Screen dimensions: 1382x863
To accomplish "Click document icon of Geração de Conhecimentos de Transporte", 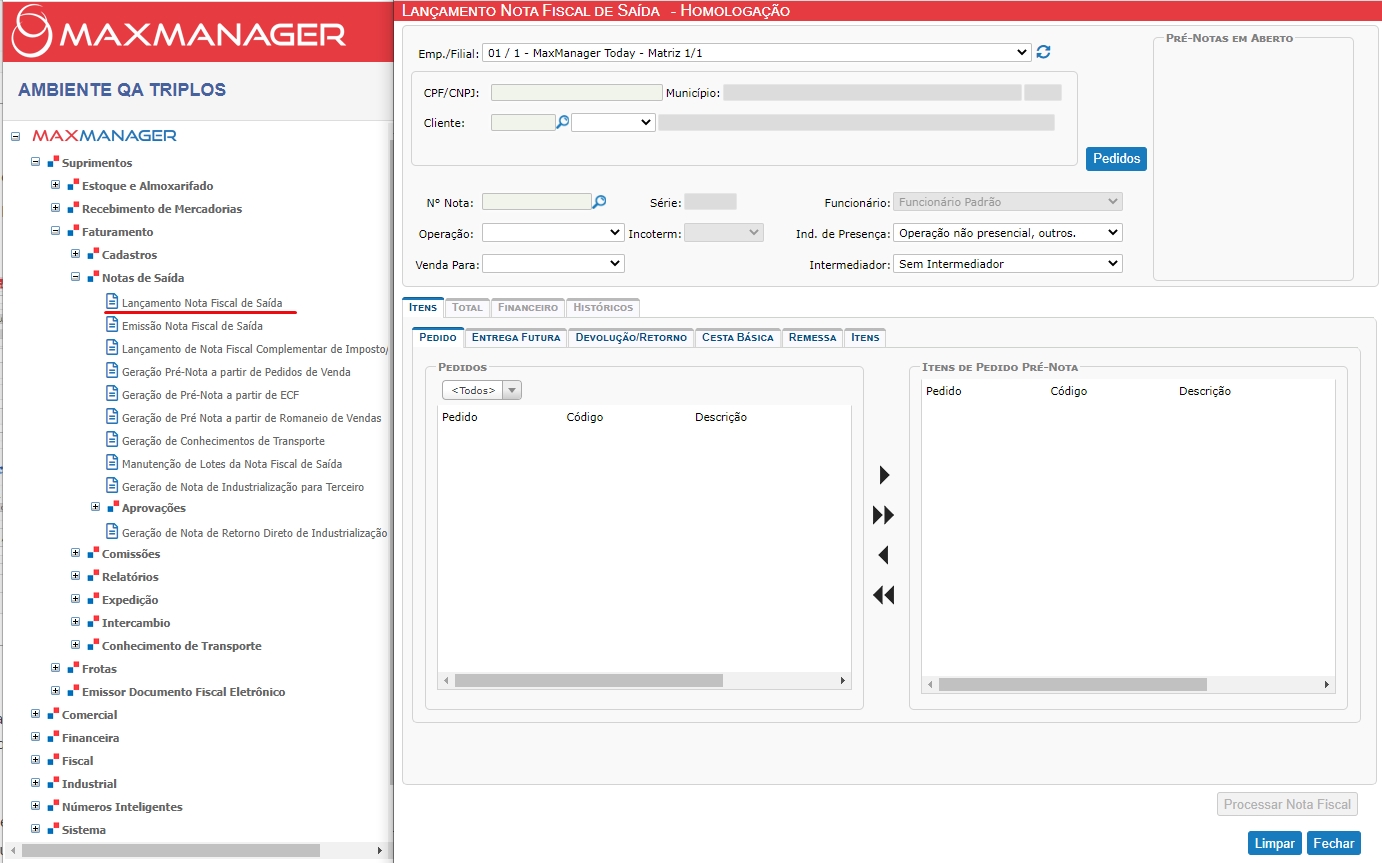I will click(x=112, y=440).
